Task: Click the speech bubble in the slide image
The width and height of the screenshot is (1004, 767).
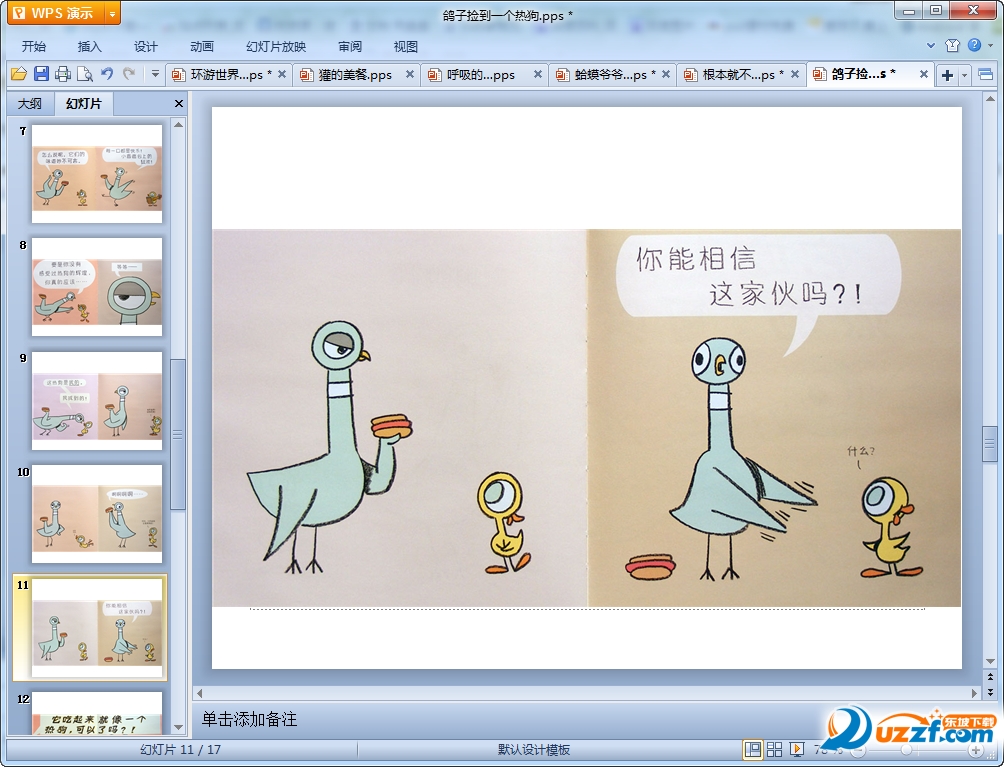Action: 759,277
